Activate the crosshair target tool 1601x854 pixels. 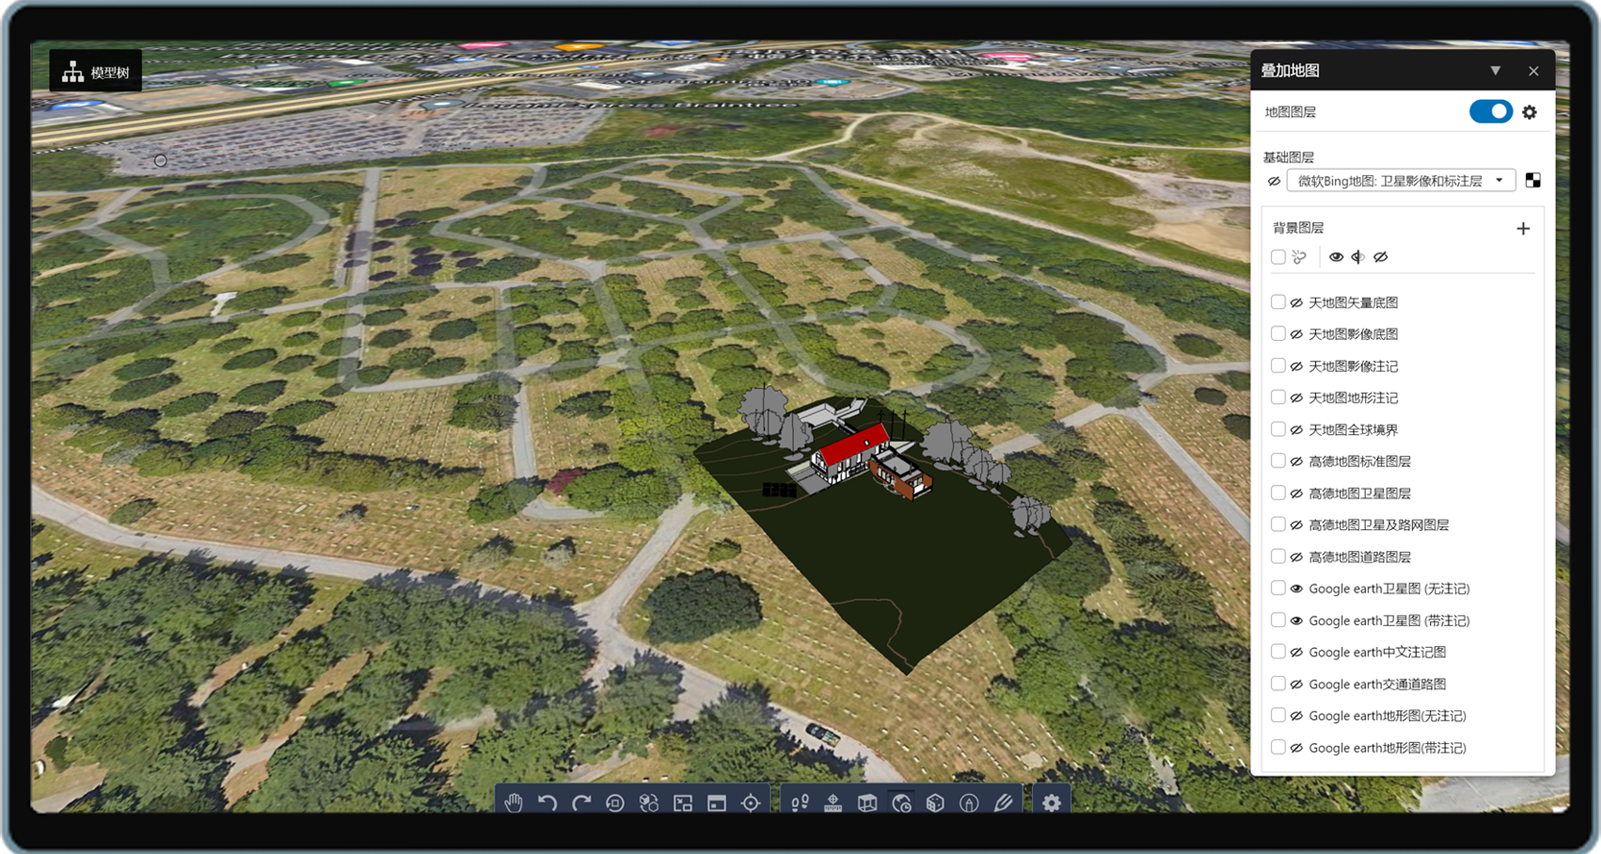(x=751, y=803)
